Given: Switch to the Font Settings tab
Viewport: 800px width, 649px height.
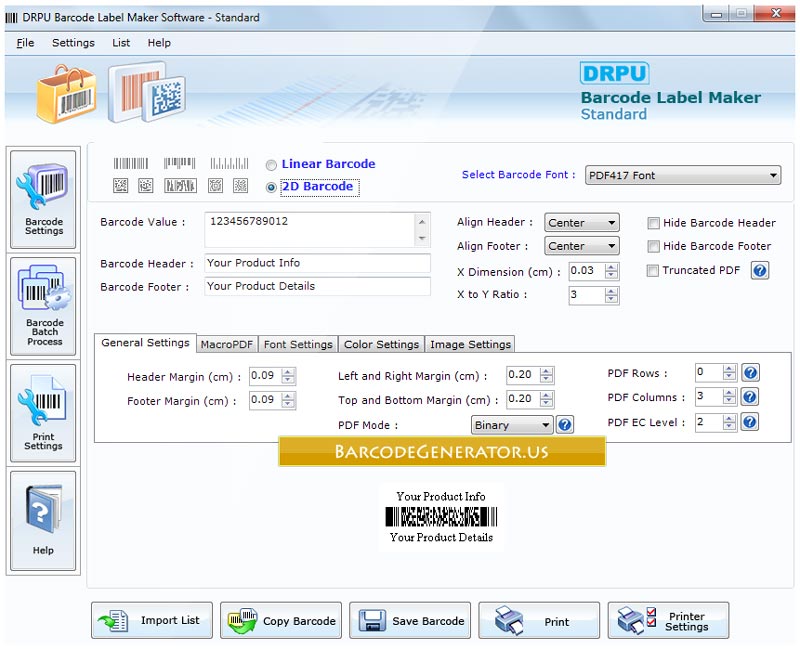Looking at the screenshot, I should click(298, 344).
